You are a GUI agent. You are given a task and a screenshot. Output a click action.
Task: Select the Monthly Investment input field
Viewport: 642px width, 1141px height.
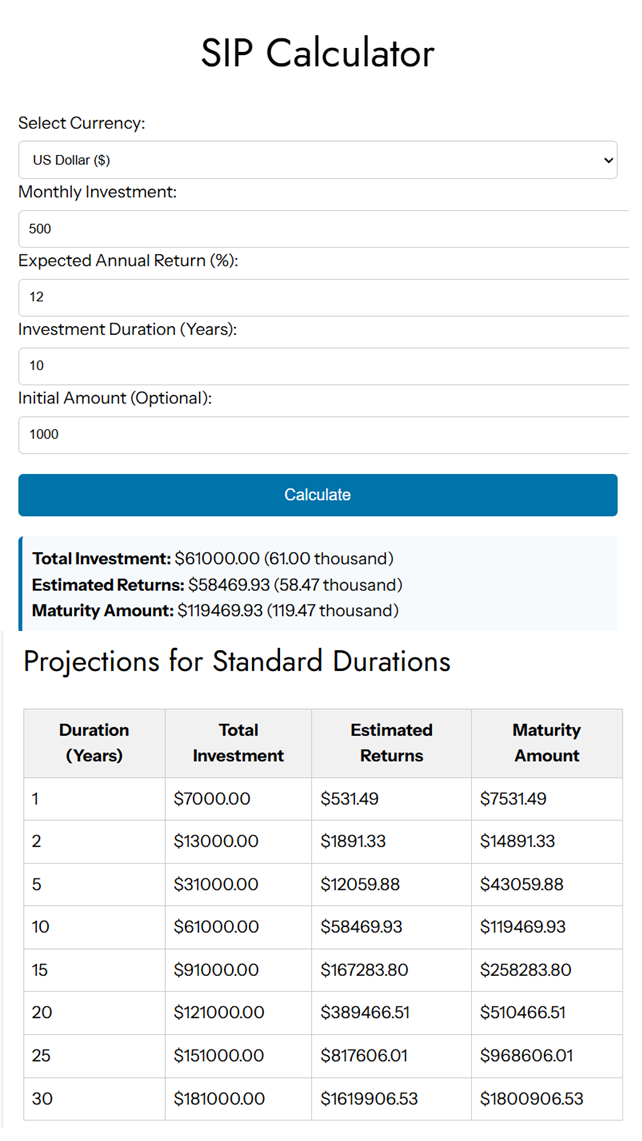[x=318, y=229]
